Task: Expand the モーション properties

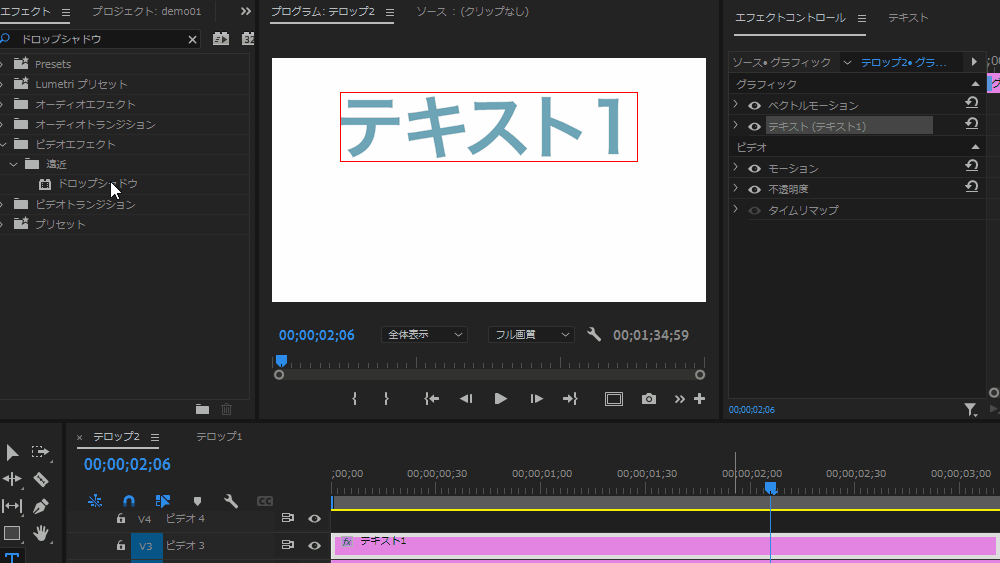Action: pos(735,167)
